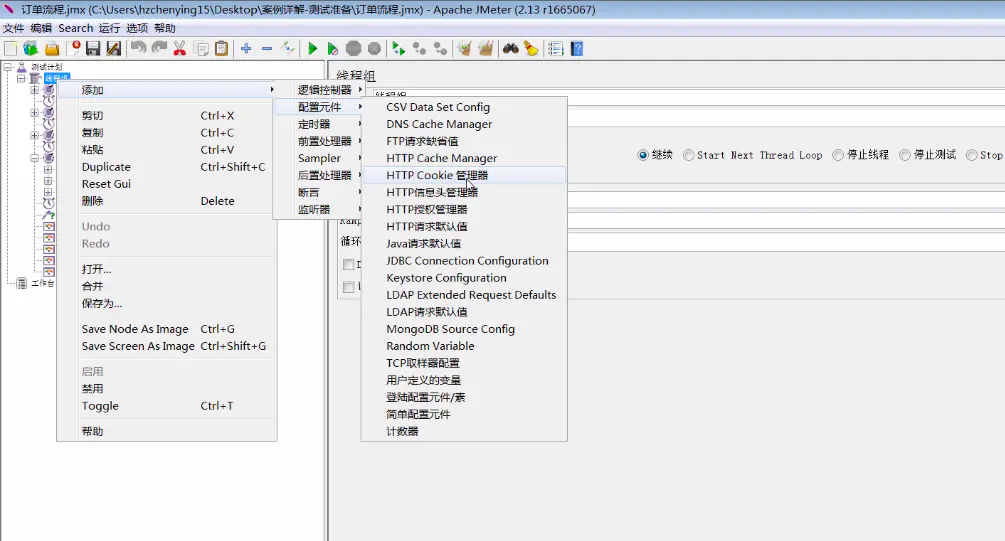Click the Reset Search broom icon

(531, 49)
